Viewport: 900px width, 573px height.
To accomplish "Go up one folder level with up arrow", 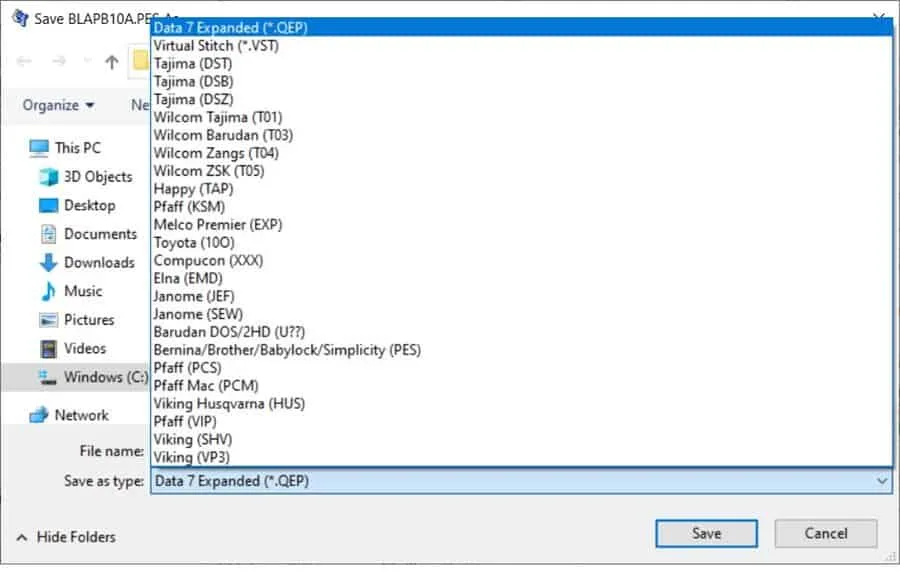I will pyautogui.click(x=112, y=61).
